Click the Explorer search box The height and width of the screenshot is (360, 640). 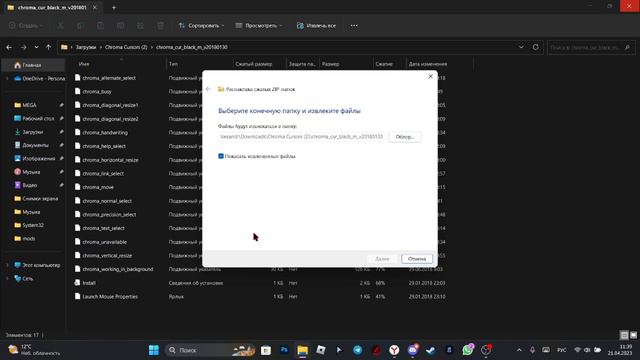591,47
